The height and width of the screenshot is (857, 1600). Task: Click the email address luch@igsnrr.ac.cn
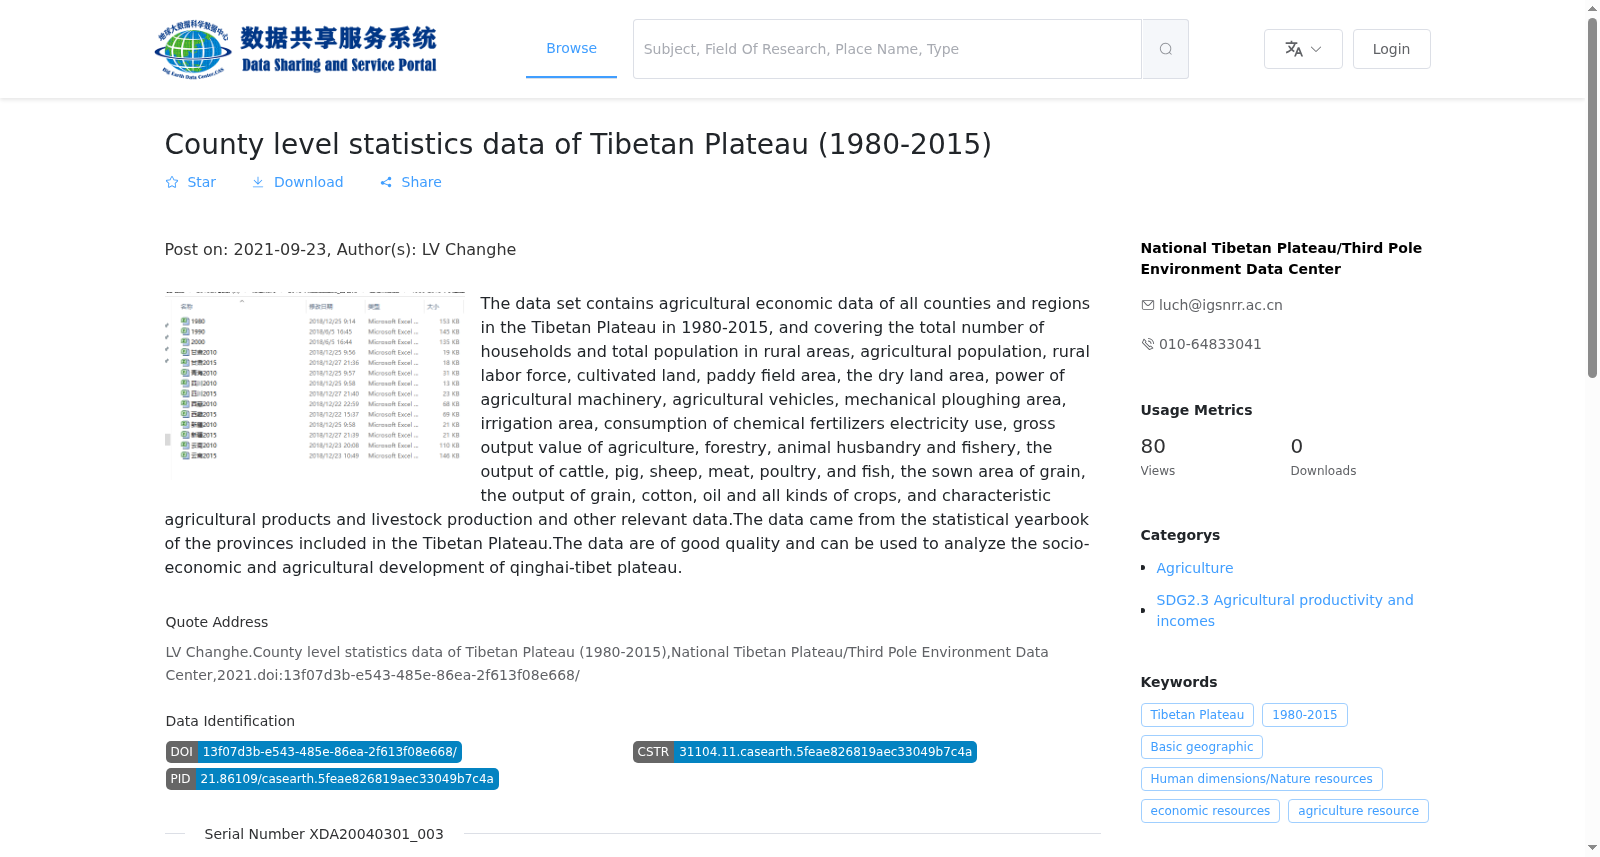[x=1220, y=305]
